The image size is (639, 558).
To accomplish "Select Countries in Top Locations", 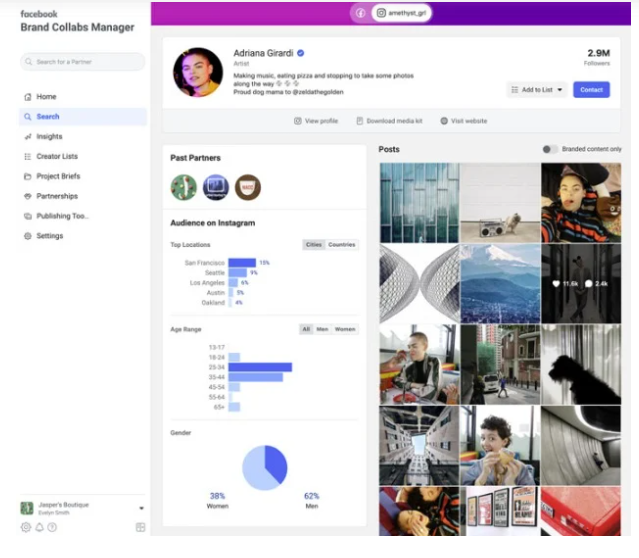I will [342, 245].
